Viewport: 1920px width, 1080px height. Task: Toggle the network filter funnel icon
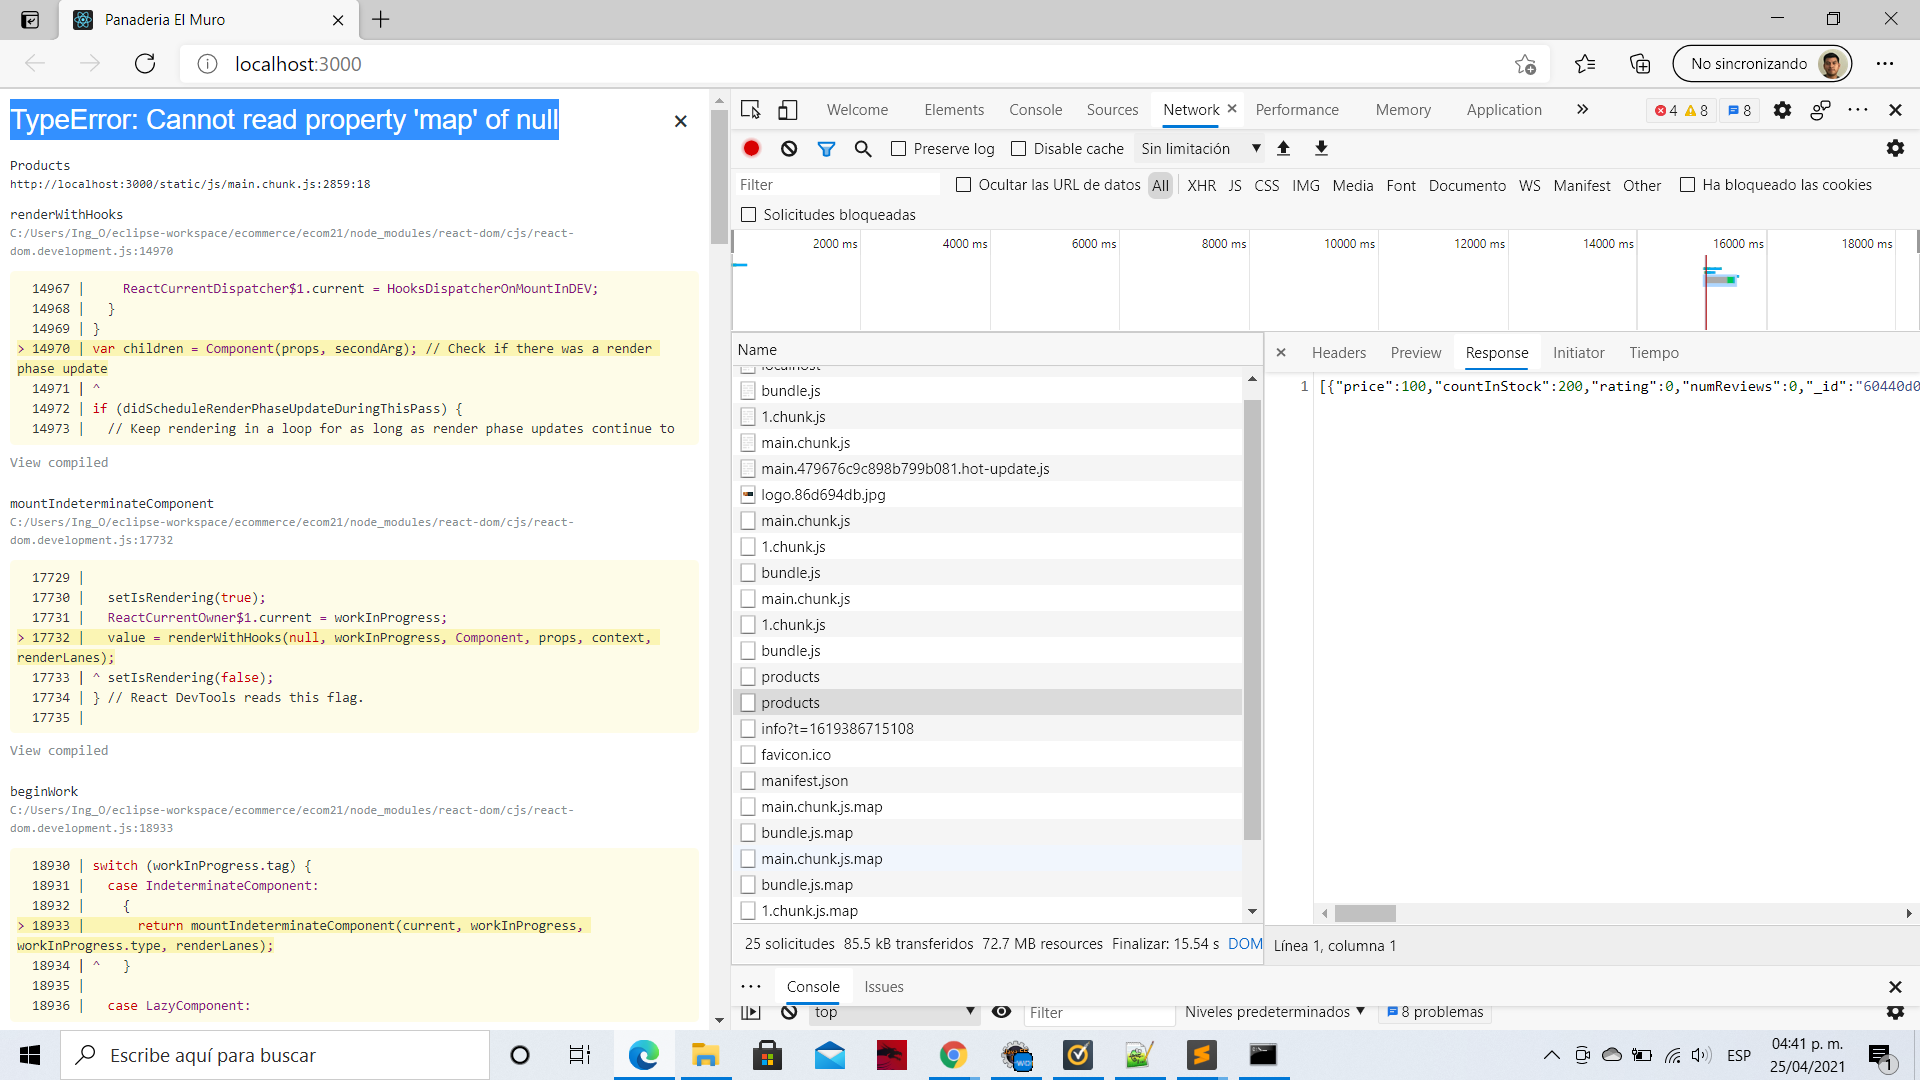click(x=826, y=148)
